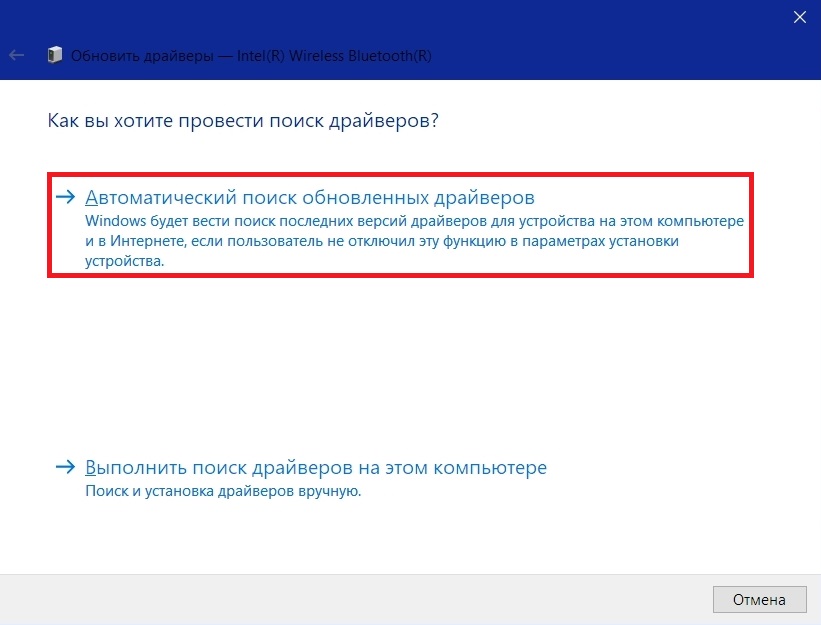Screen dimensions: 821x625
Task: Click description Поиск и установка драйверов вручную
Action: (x=223, y=491)
